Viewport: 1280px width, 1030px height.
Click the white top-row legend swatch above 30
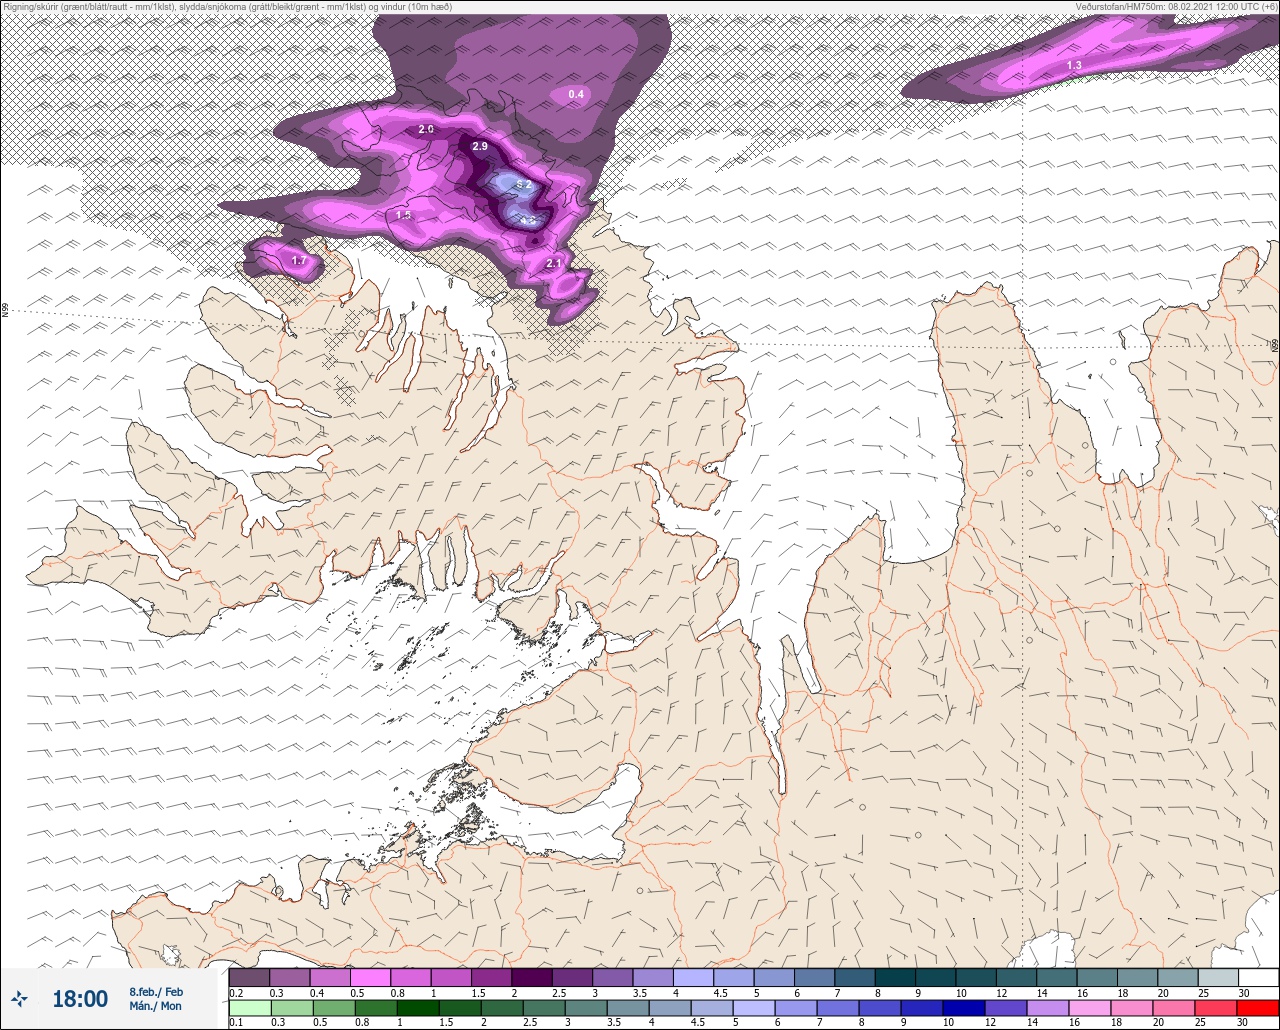(1258, 978)
